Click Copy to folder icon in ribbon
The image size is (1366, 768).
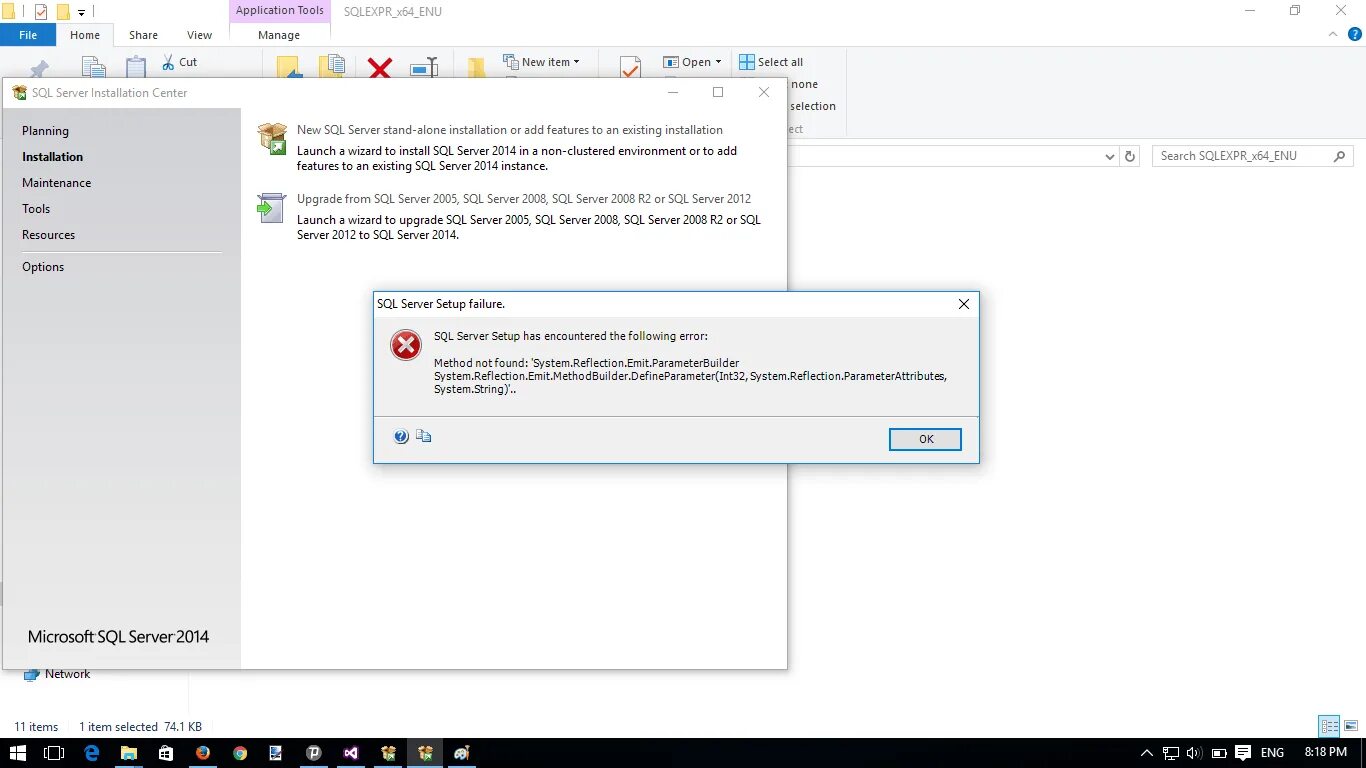coord(332,67)
